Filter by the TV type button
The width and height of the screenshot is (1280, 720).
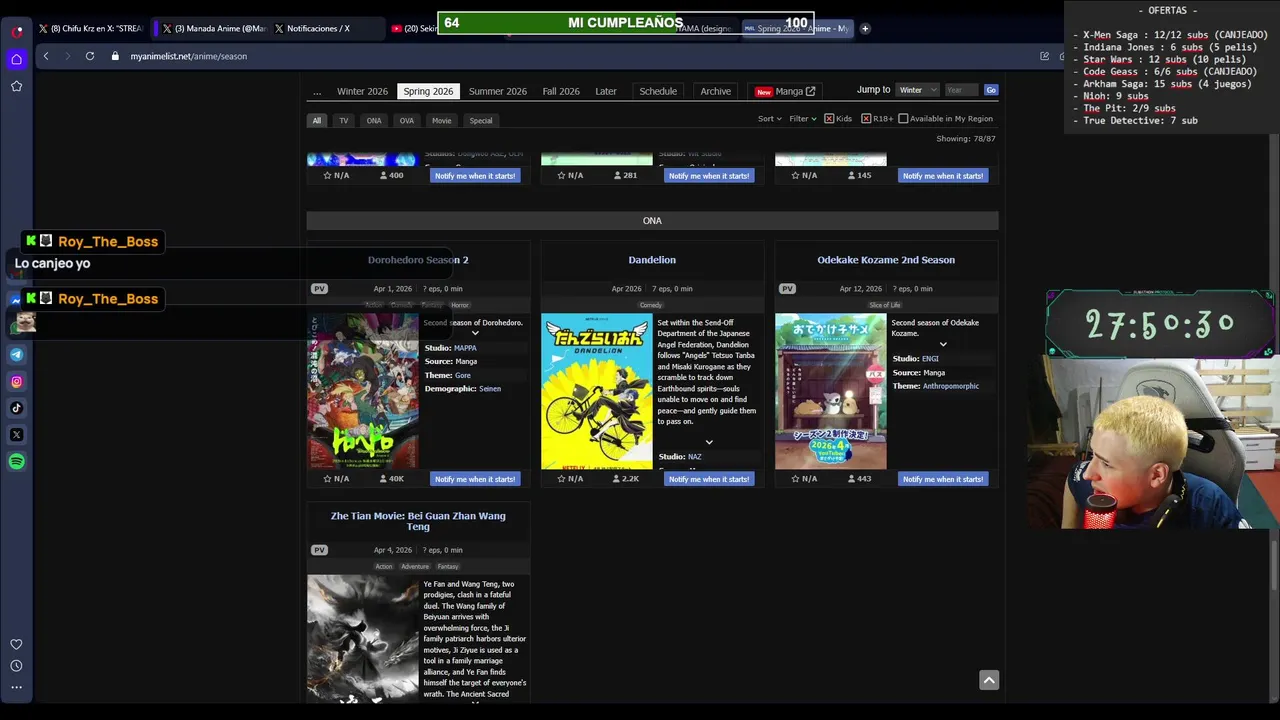[344, 120]
